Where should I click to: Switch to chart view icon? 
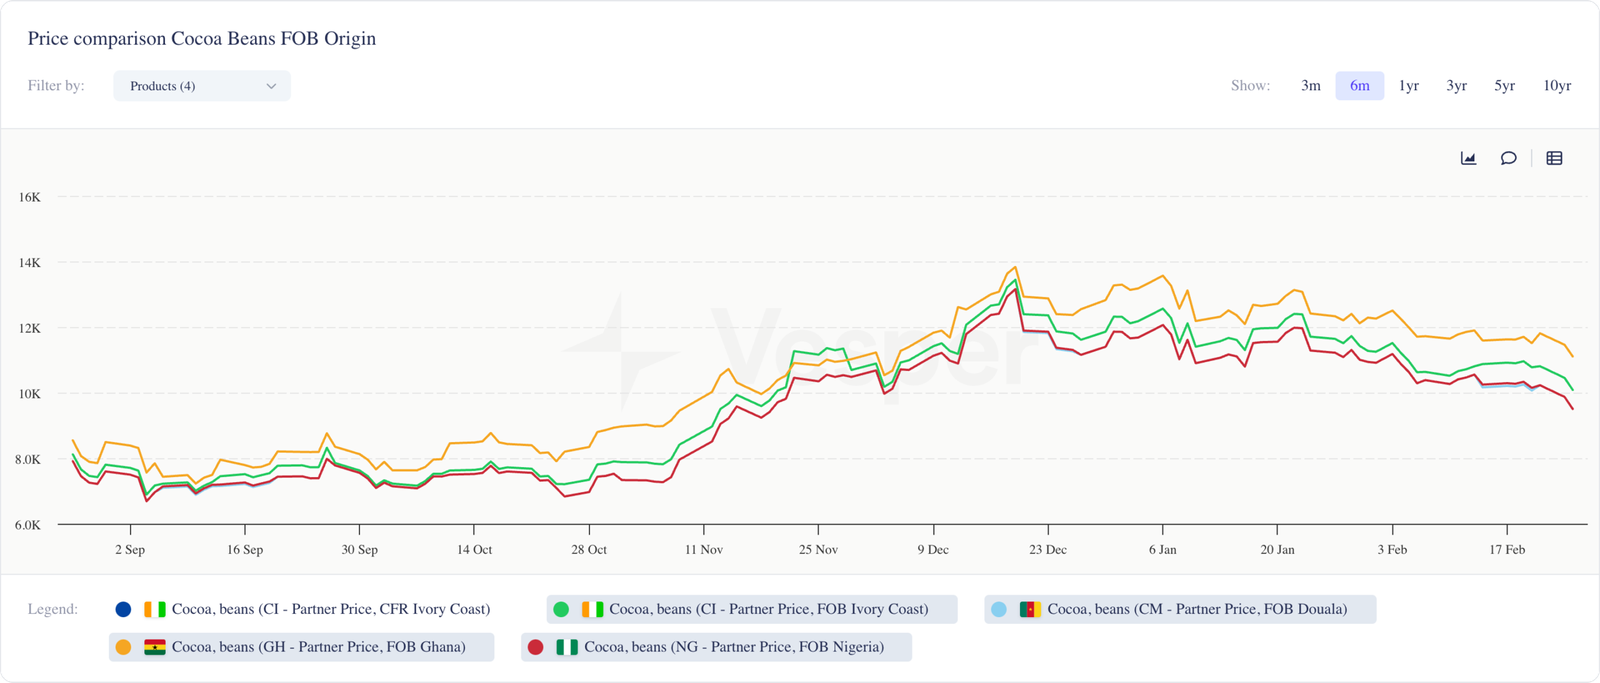(x=1468, y=158)
